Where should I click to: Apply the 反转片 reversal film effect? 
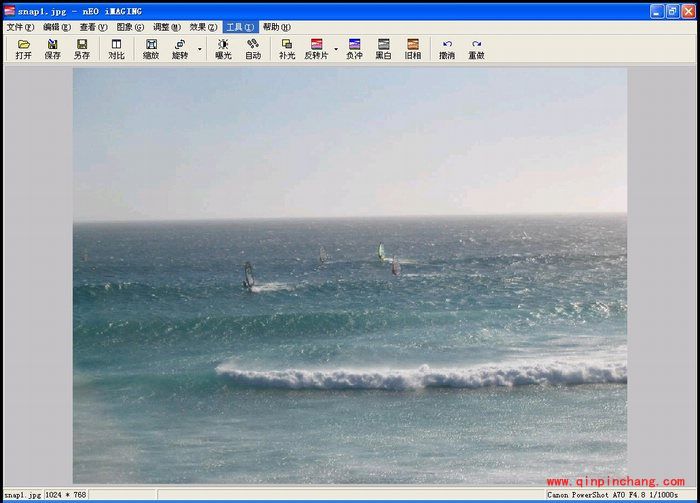[x=316, y=49]
